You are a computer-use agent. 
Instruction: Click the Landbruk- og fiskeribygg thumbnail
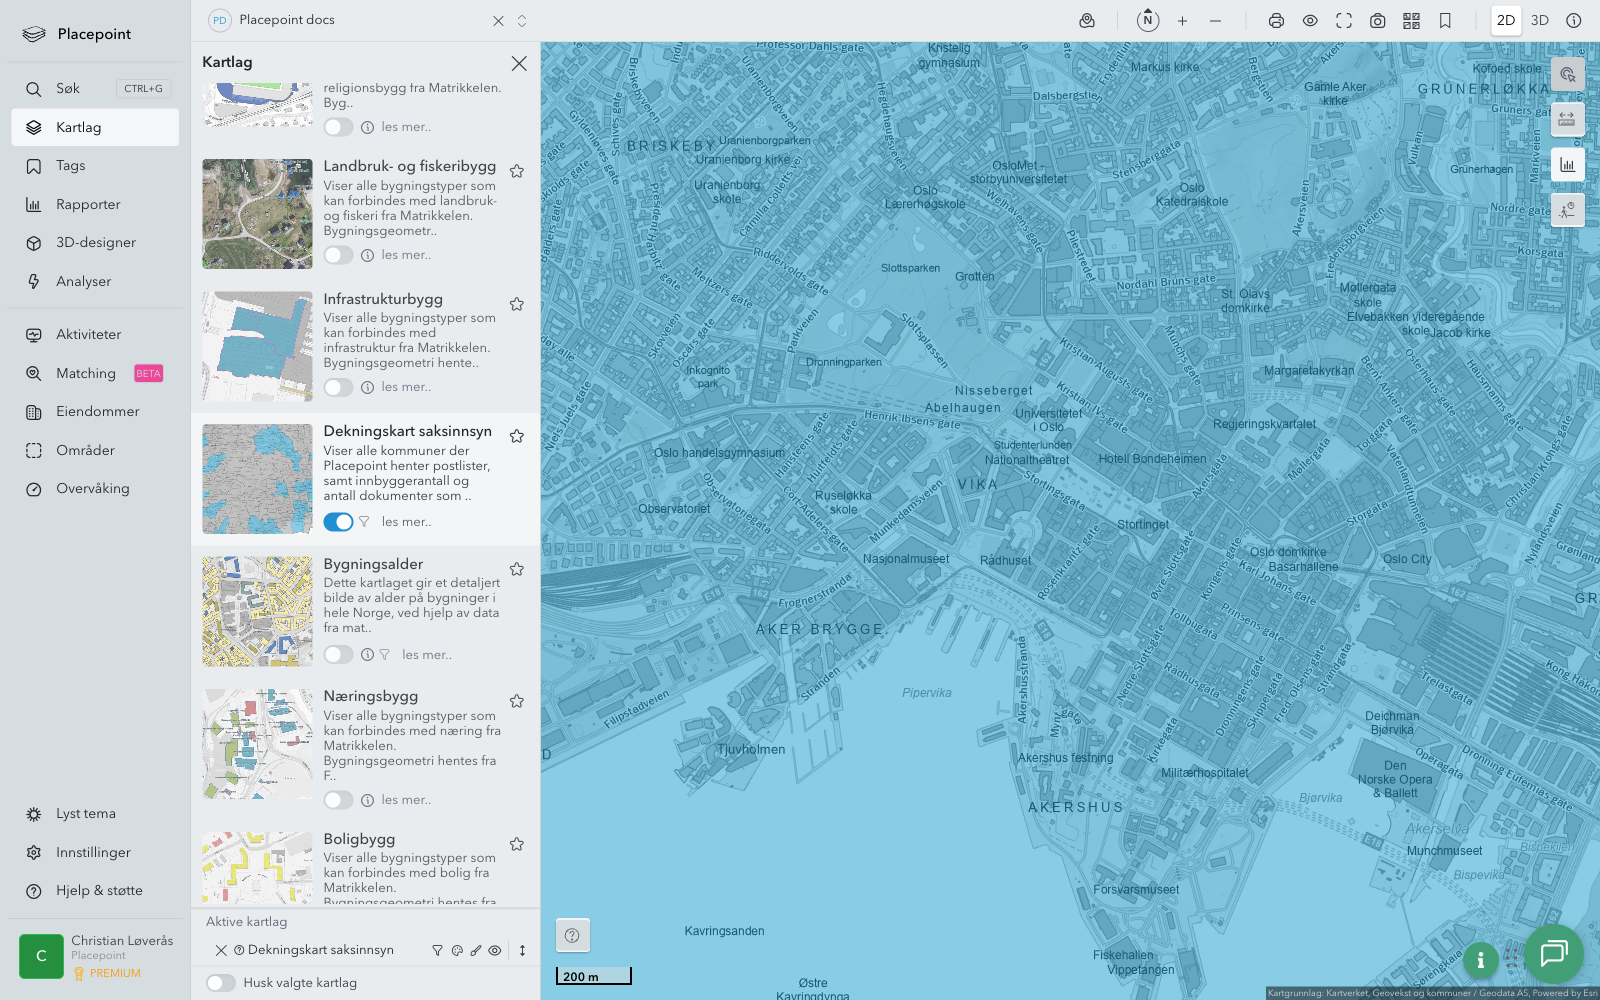pyautogui.click(x=257, y=214)
